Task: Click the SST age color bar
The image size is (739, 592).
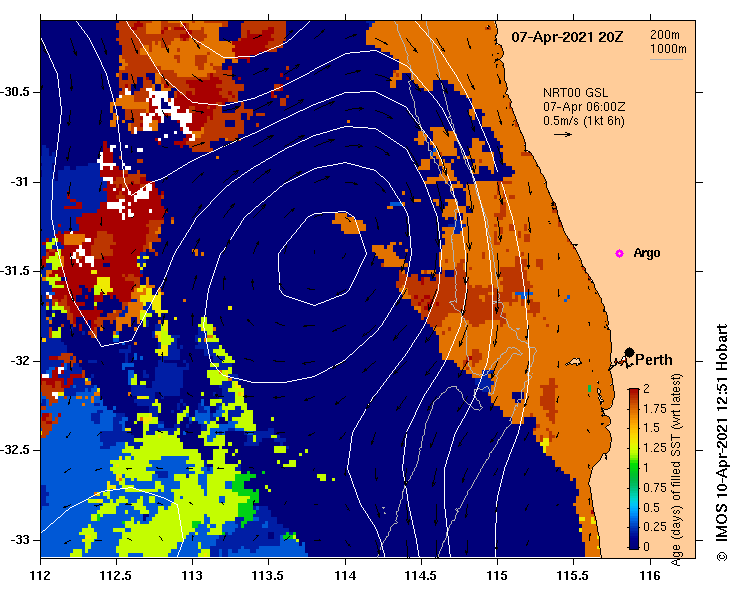Action: pyautogui.click(x=634, y=469)
